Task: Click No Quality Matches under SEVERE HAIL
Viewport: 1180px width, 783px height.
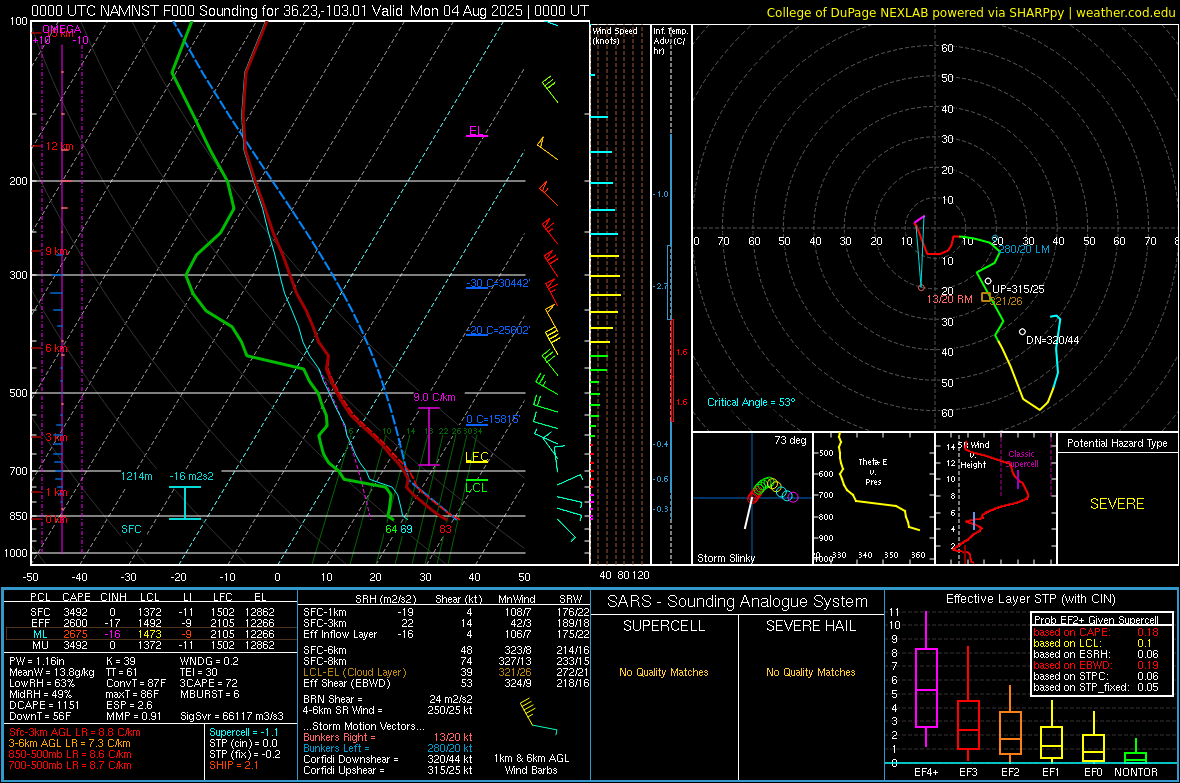Action: tap(810, 672)
